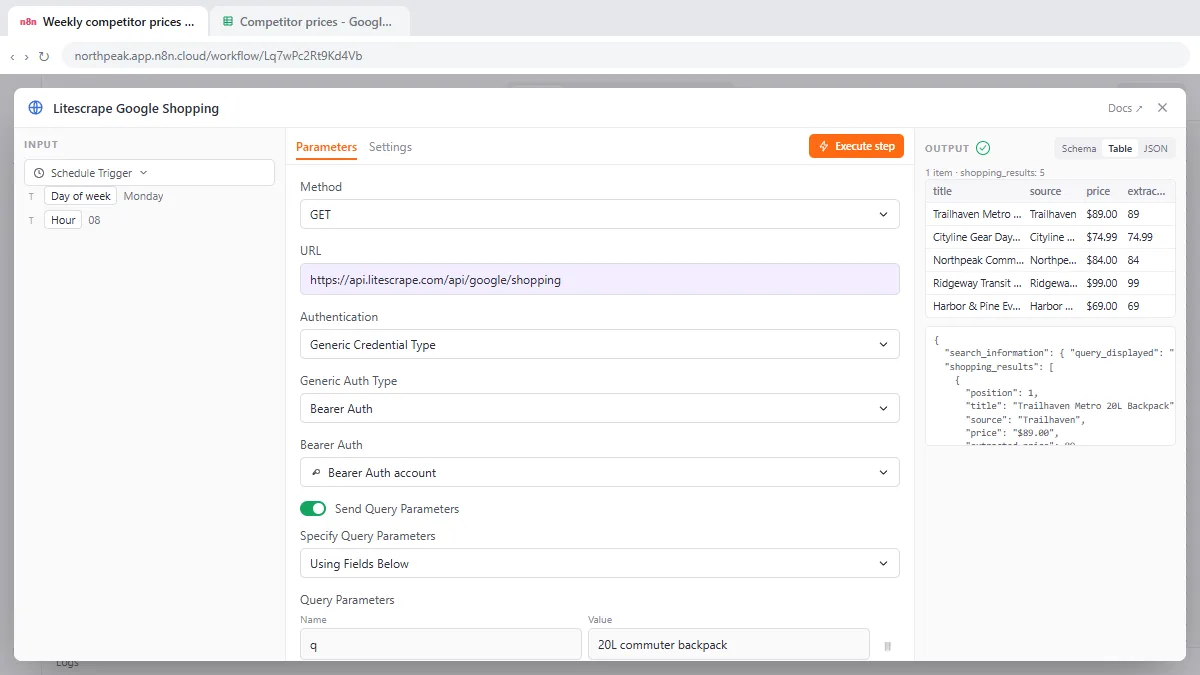Click the query parameter Name field containing q
This screenshot has width=1200, height=675.
pos(441,645)
